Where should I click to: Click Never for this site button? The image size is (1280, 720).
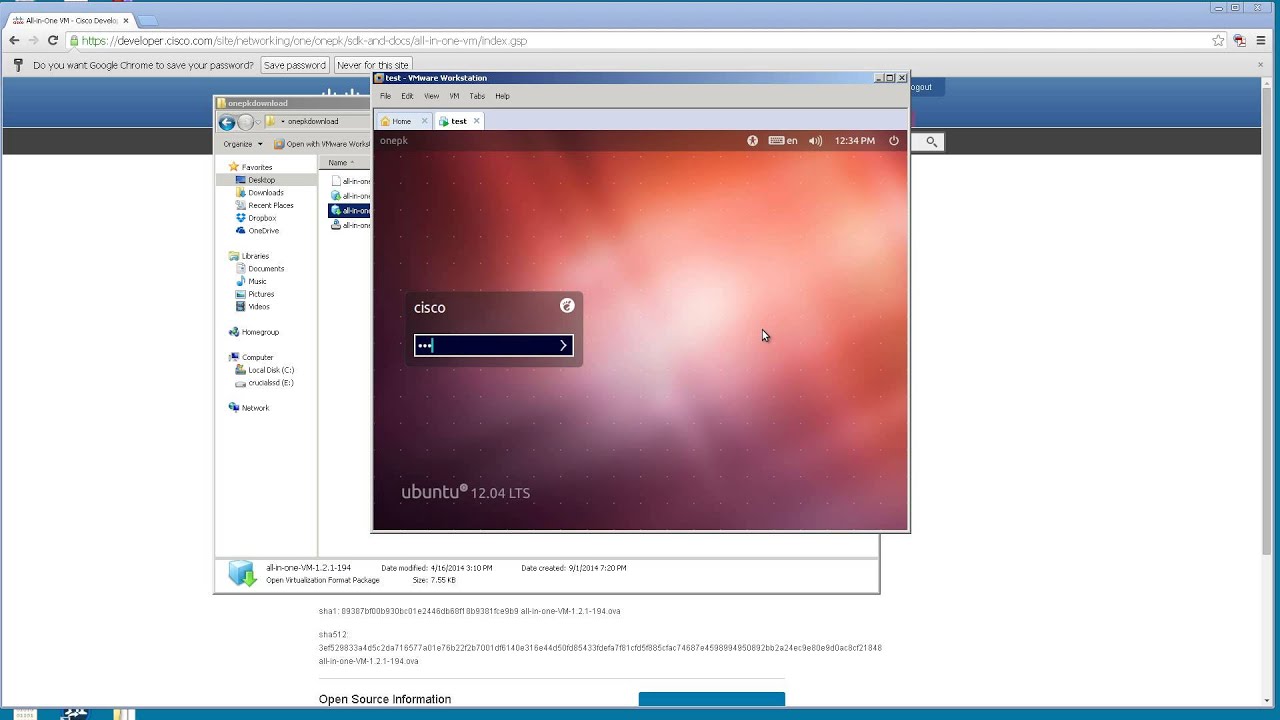(373, 65)
